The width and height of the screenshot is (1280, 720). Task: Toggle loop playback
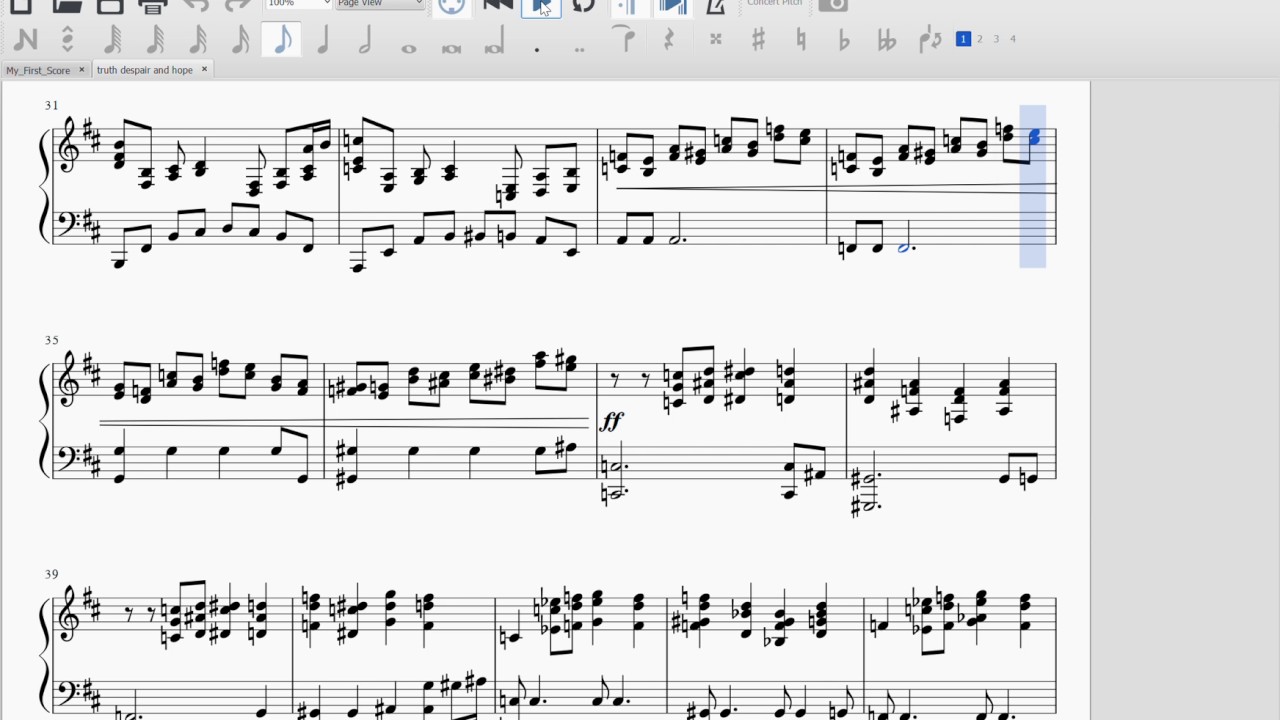click(584, 5)
